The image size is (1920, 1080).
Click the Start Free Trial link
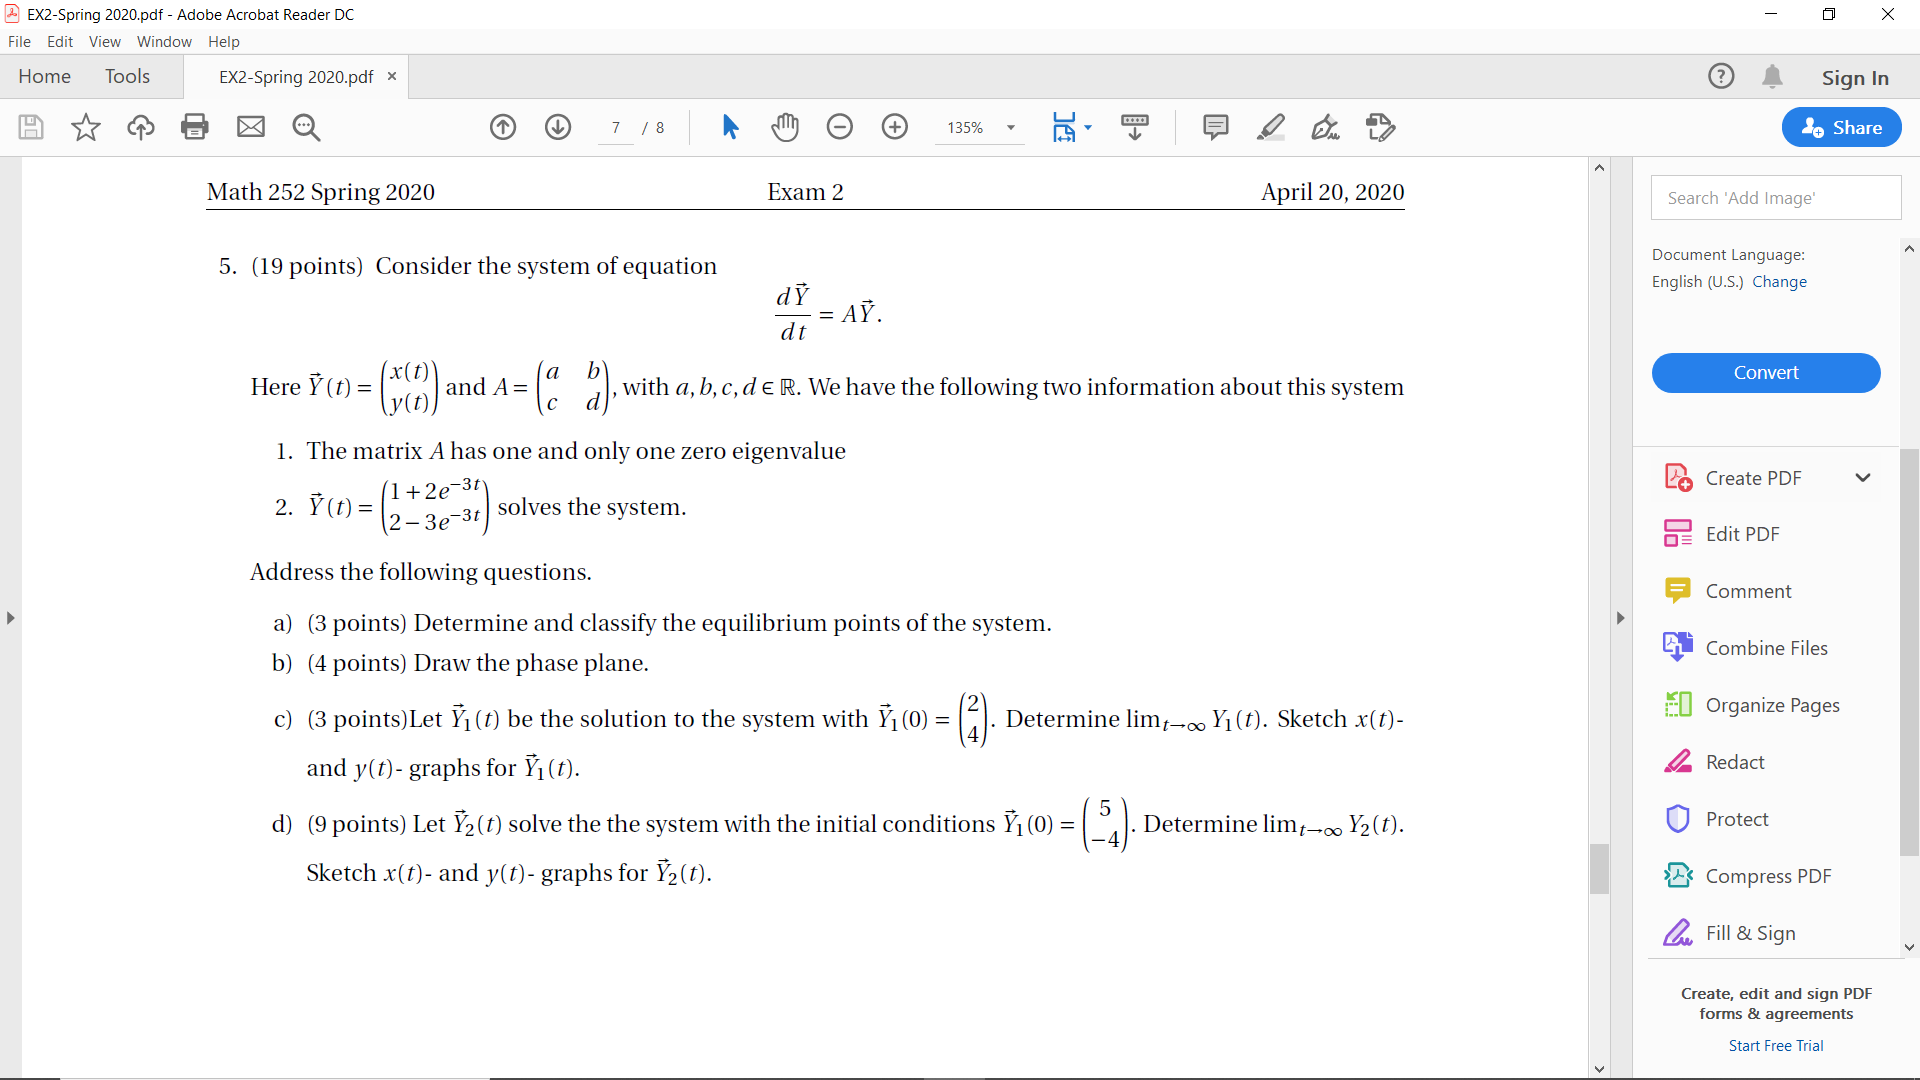pos(1775,1045)
